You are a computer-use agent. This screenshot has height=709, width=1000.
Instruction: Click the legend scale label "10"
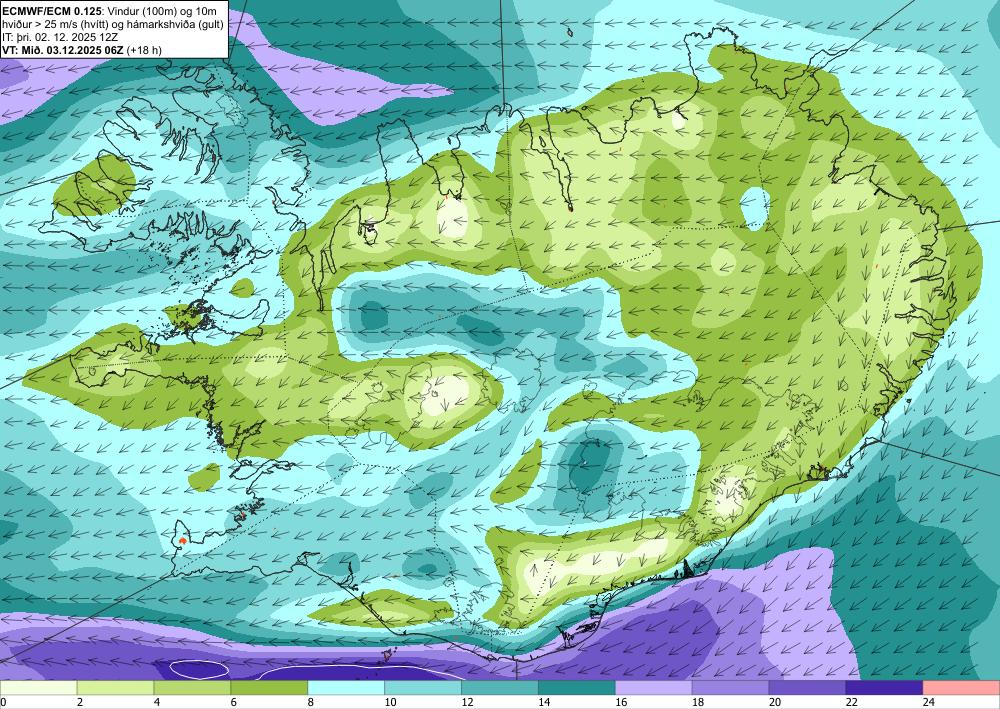[390, 702]
